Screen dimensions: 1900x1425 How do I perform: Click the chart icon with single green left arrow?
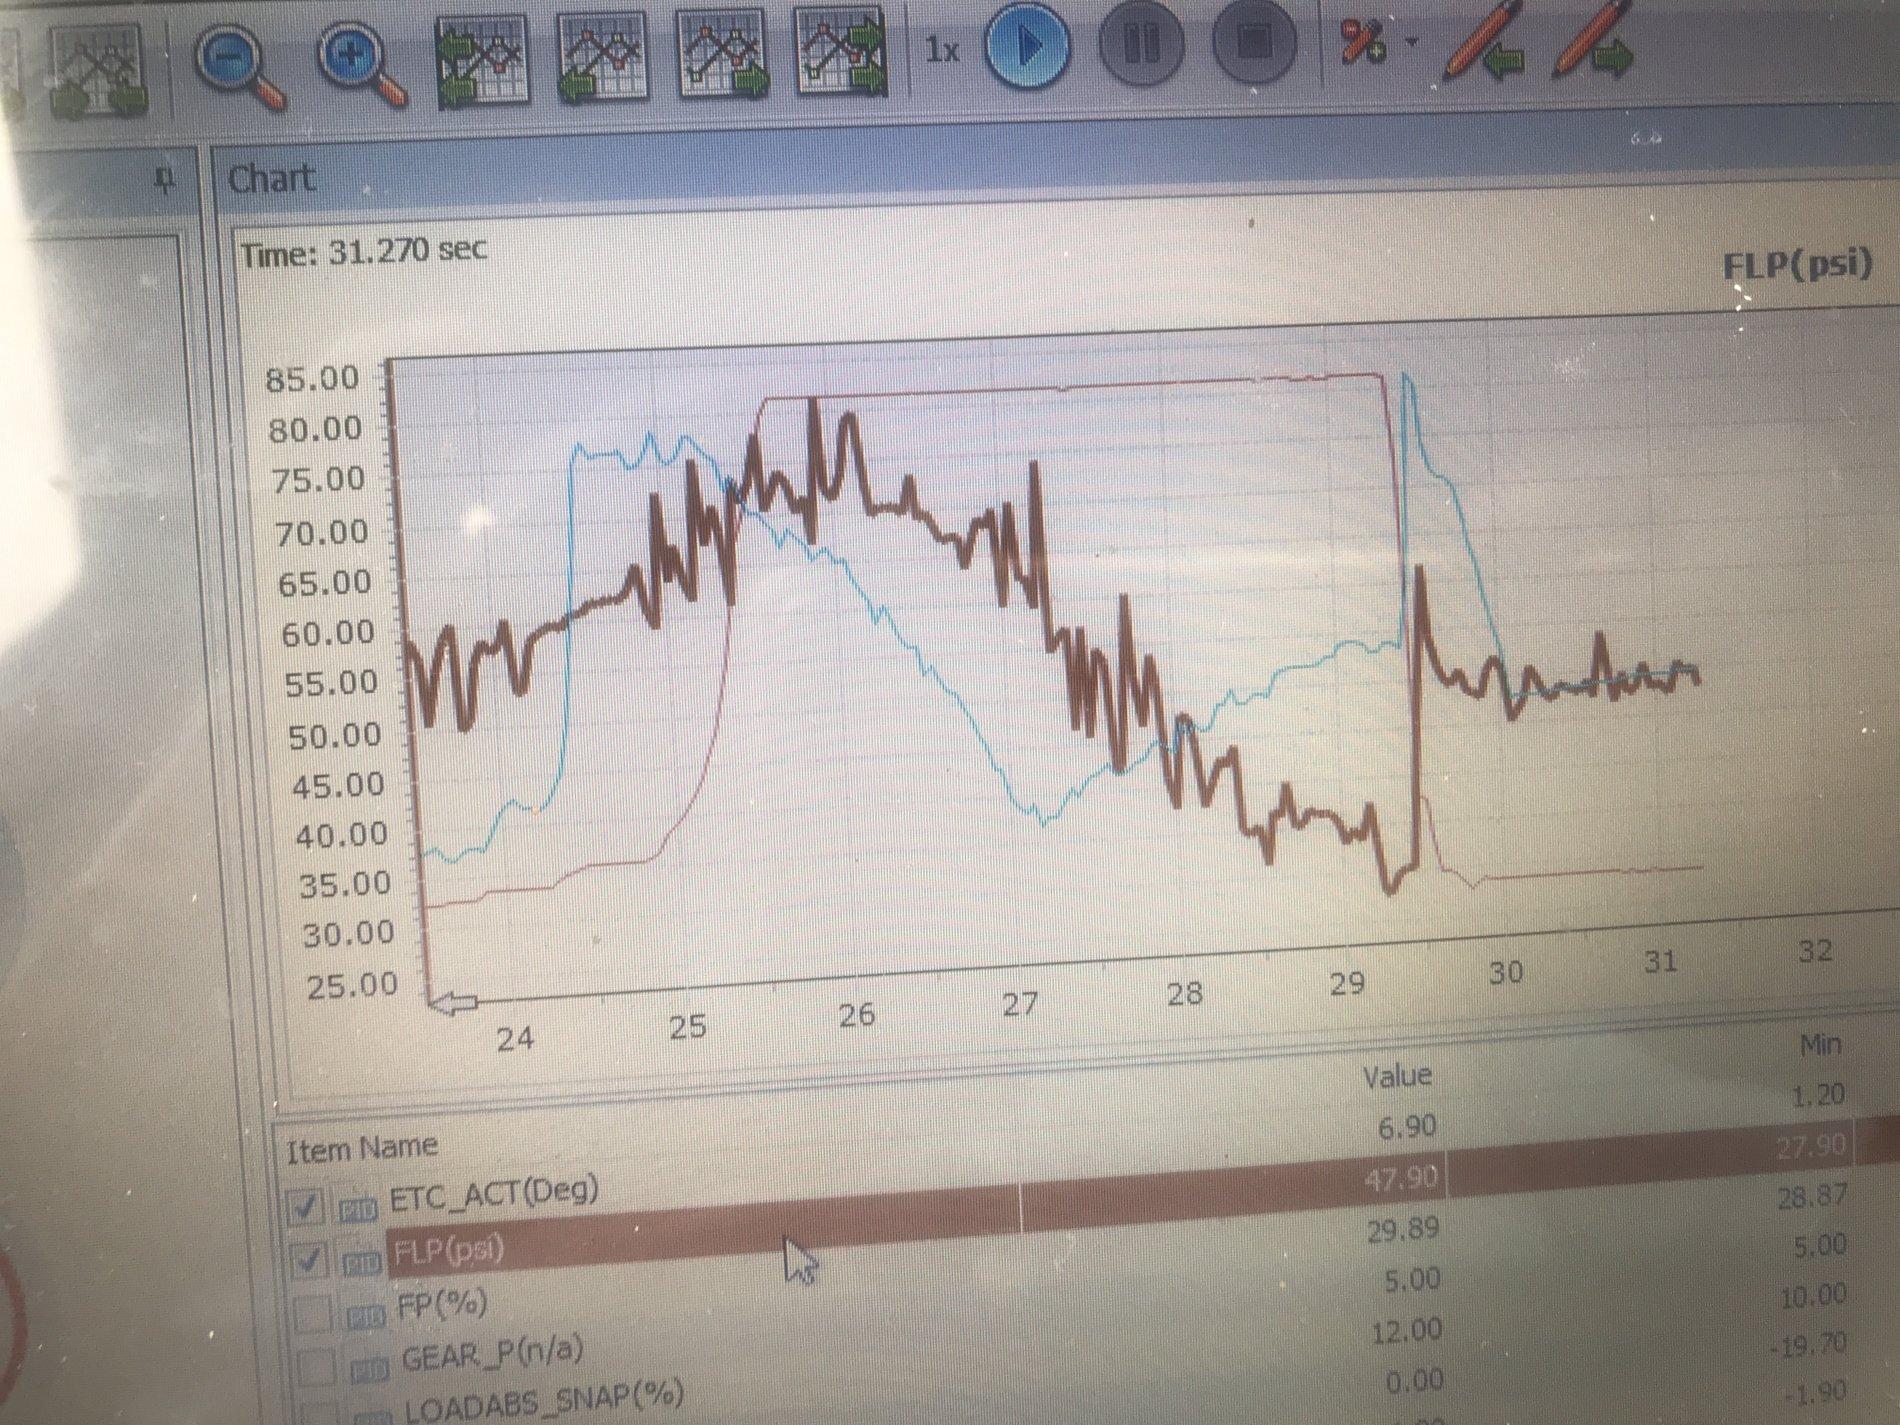pyautogui.click(x=601, y=58)
